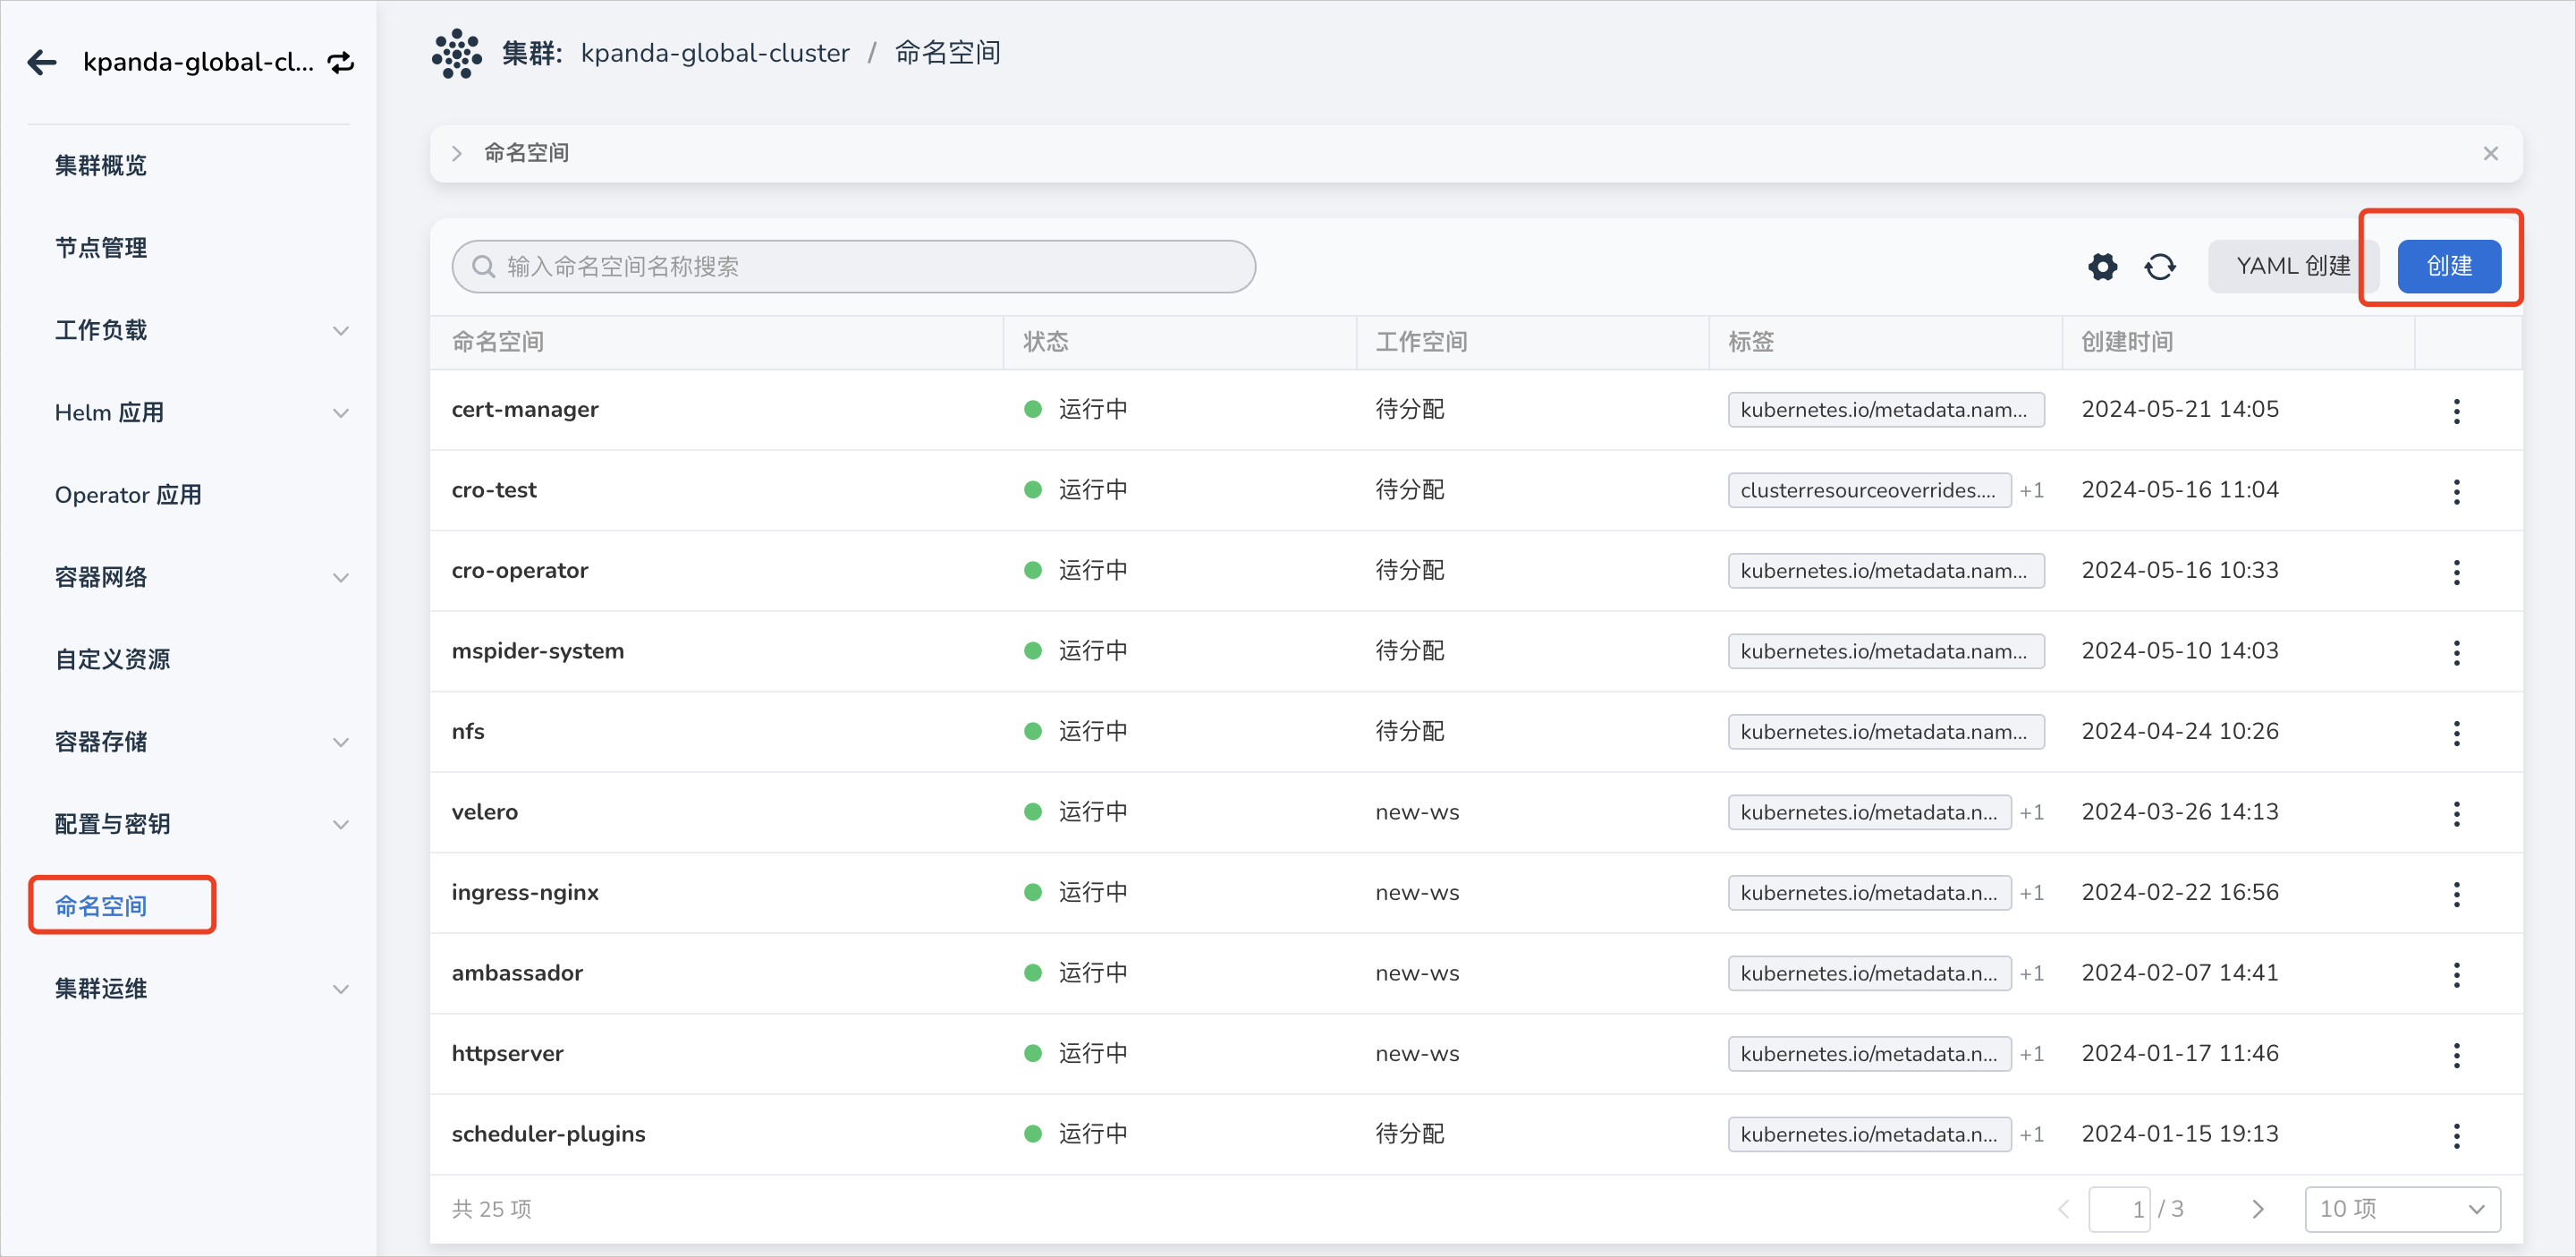
Task: Open Operator 应用 in sidebar
Action: coord(128,495)
